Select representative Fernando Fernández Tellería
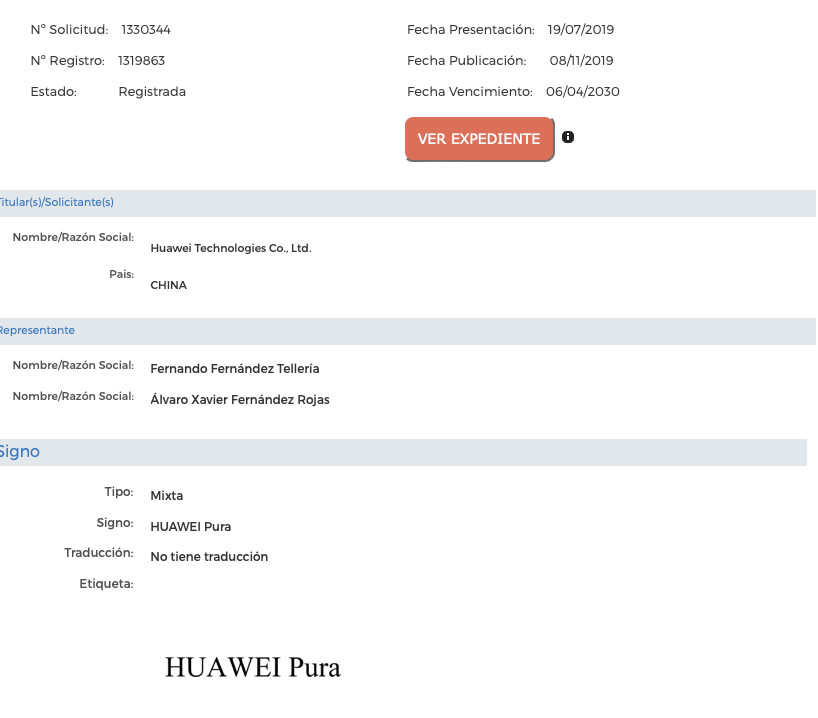The height and width of the screenshot is (718, 818). pyautogui.click(x=235, y=369)
